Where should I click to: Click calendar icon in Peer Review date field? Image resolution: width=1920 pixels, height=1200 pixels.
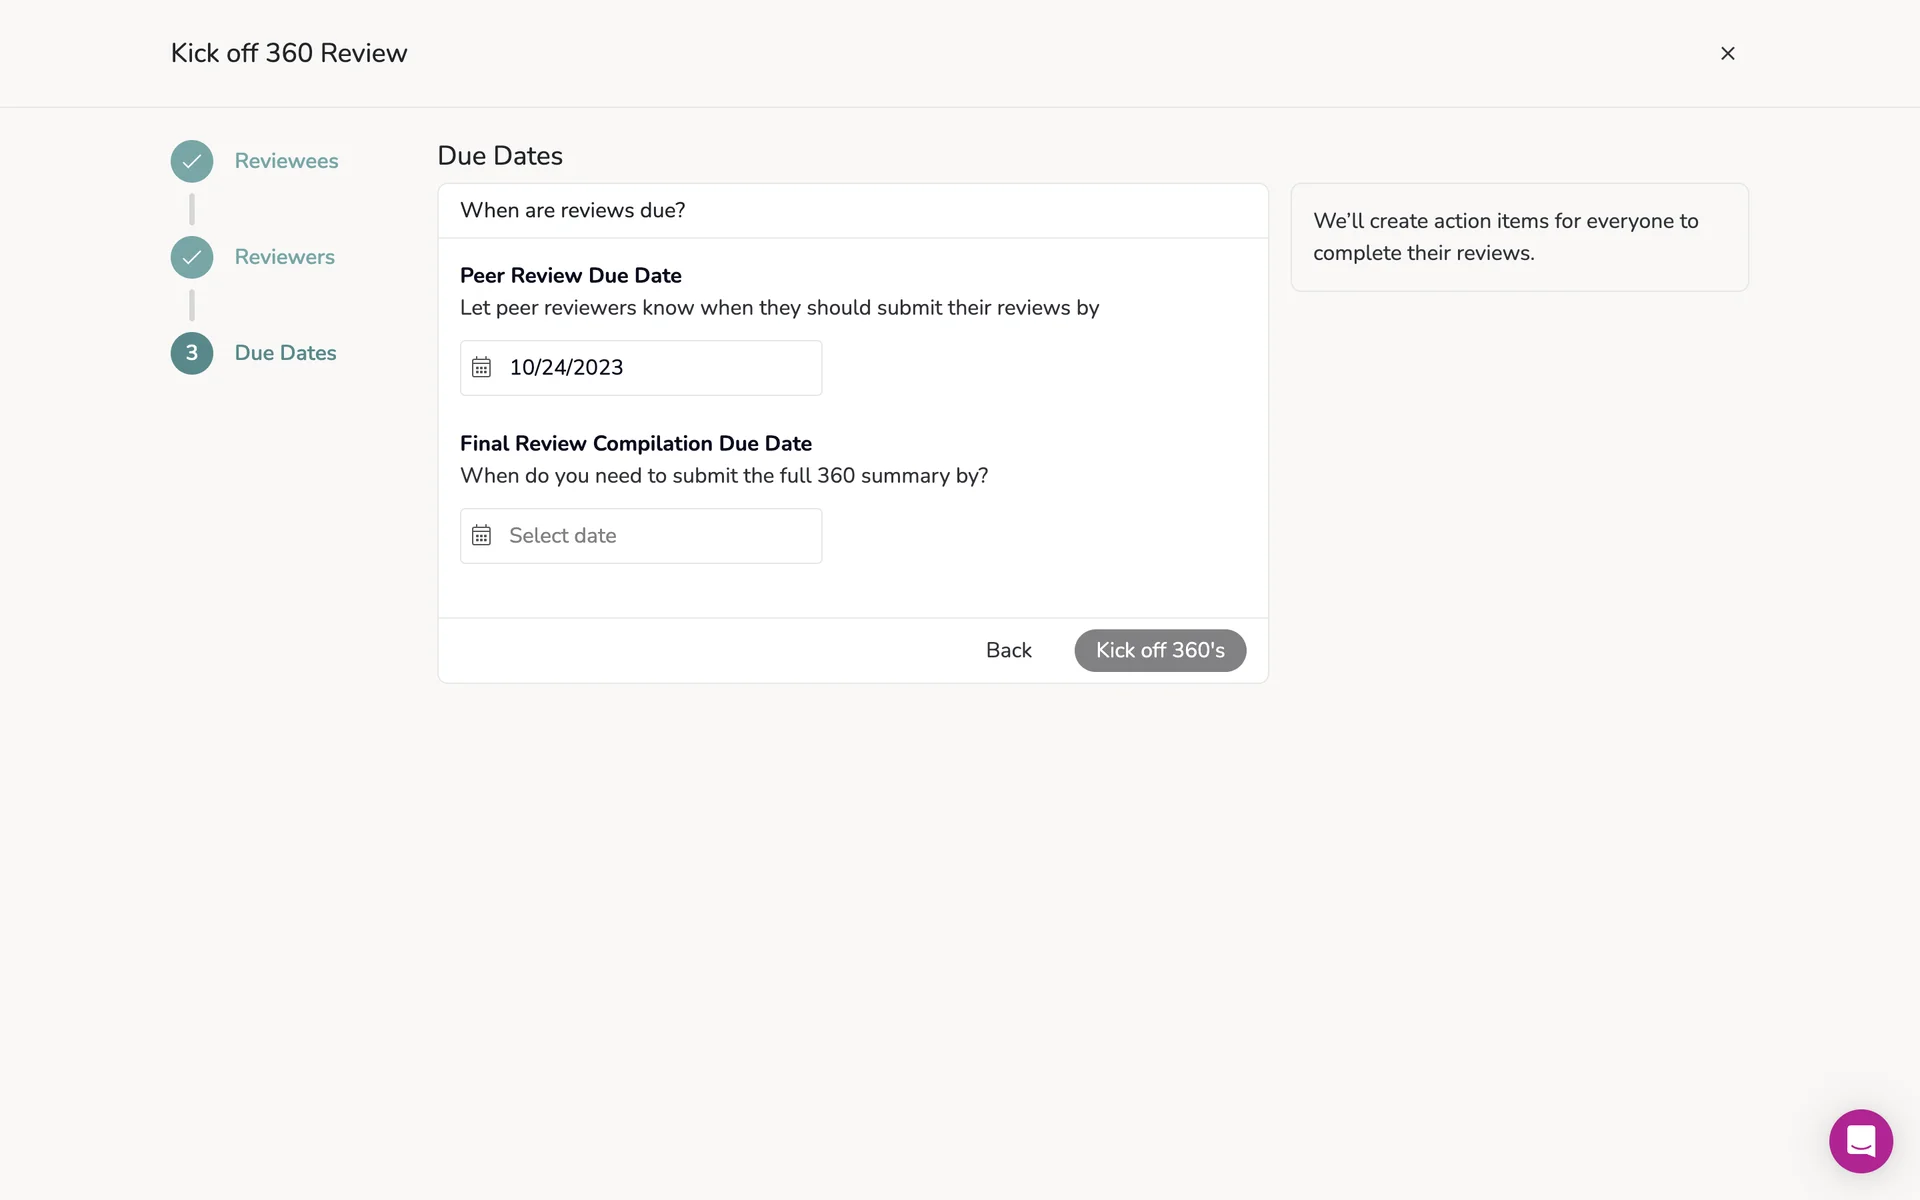[x=482, y=368]
